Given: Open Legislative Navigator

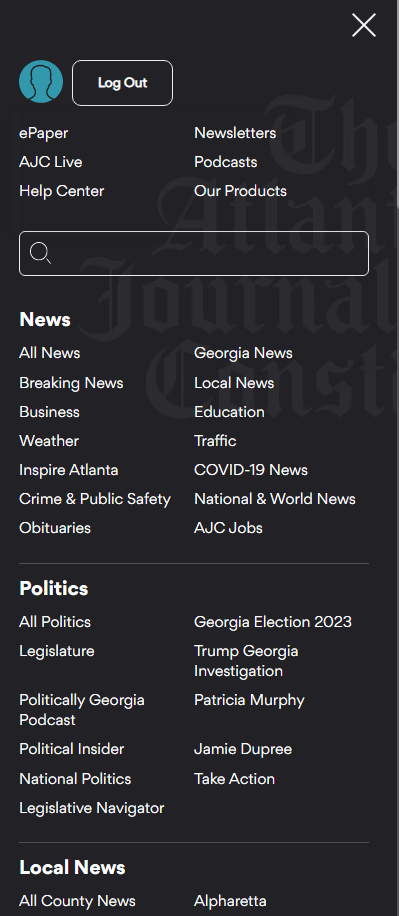Looking at the screenshot, I should 92,809.
